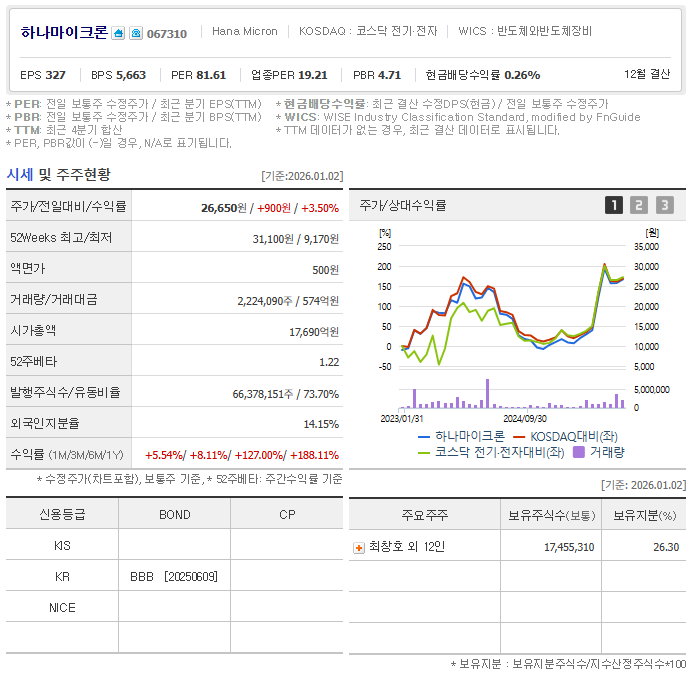Click the 시가총액 17,690억원 value
This screenshot has height=684, width=692.
click(314, 332)
